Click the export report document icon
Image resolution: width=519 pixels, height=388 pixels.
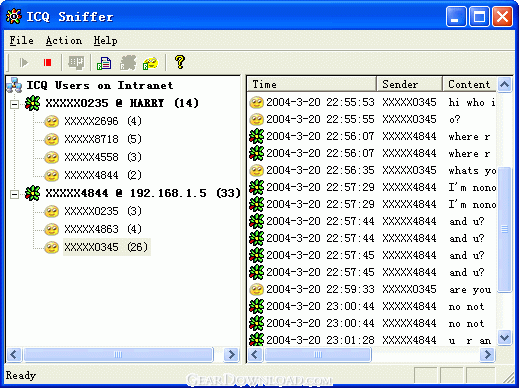104,63
